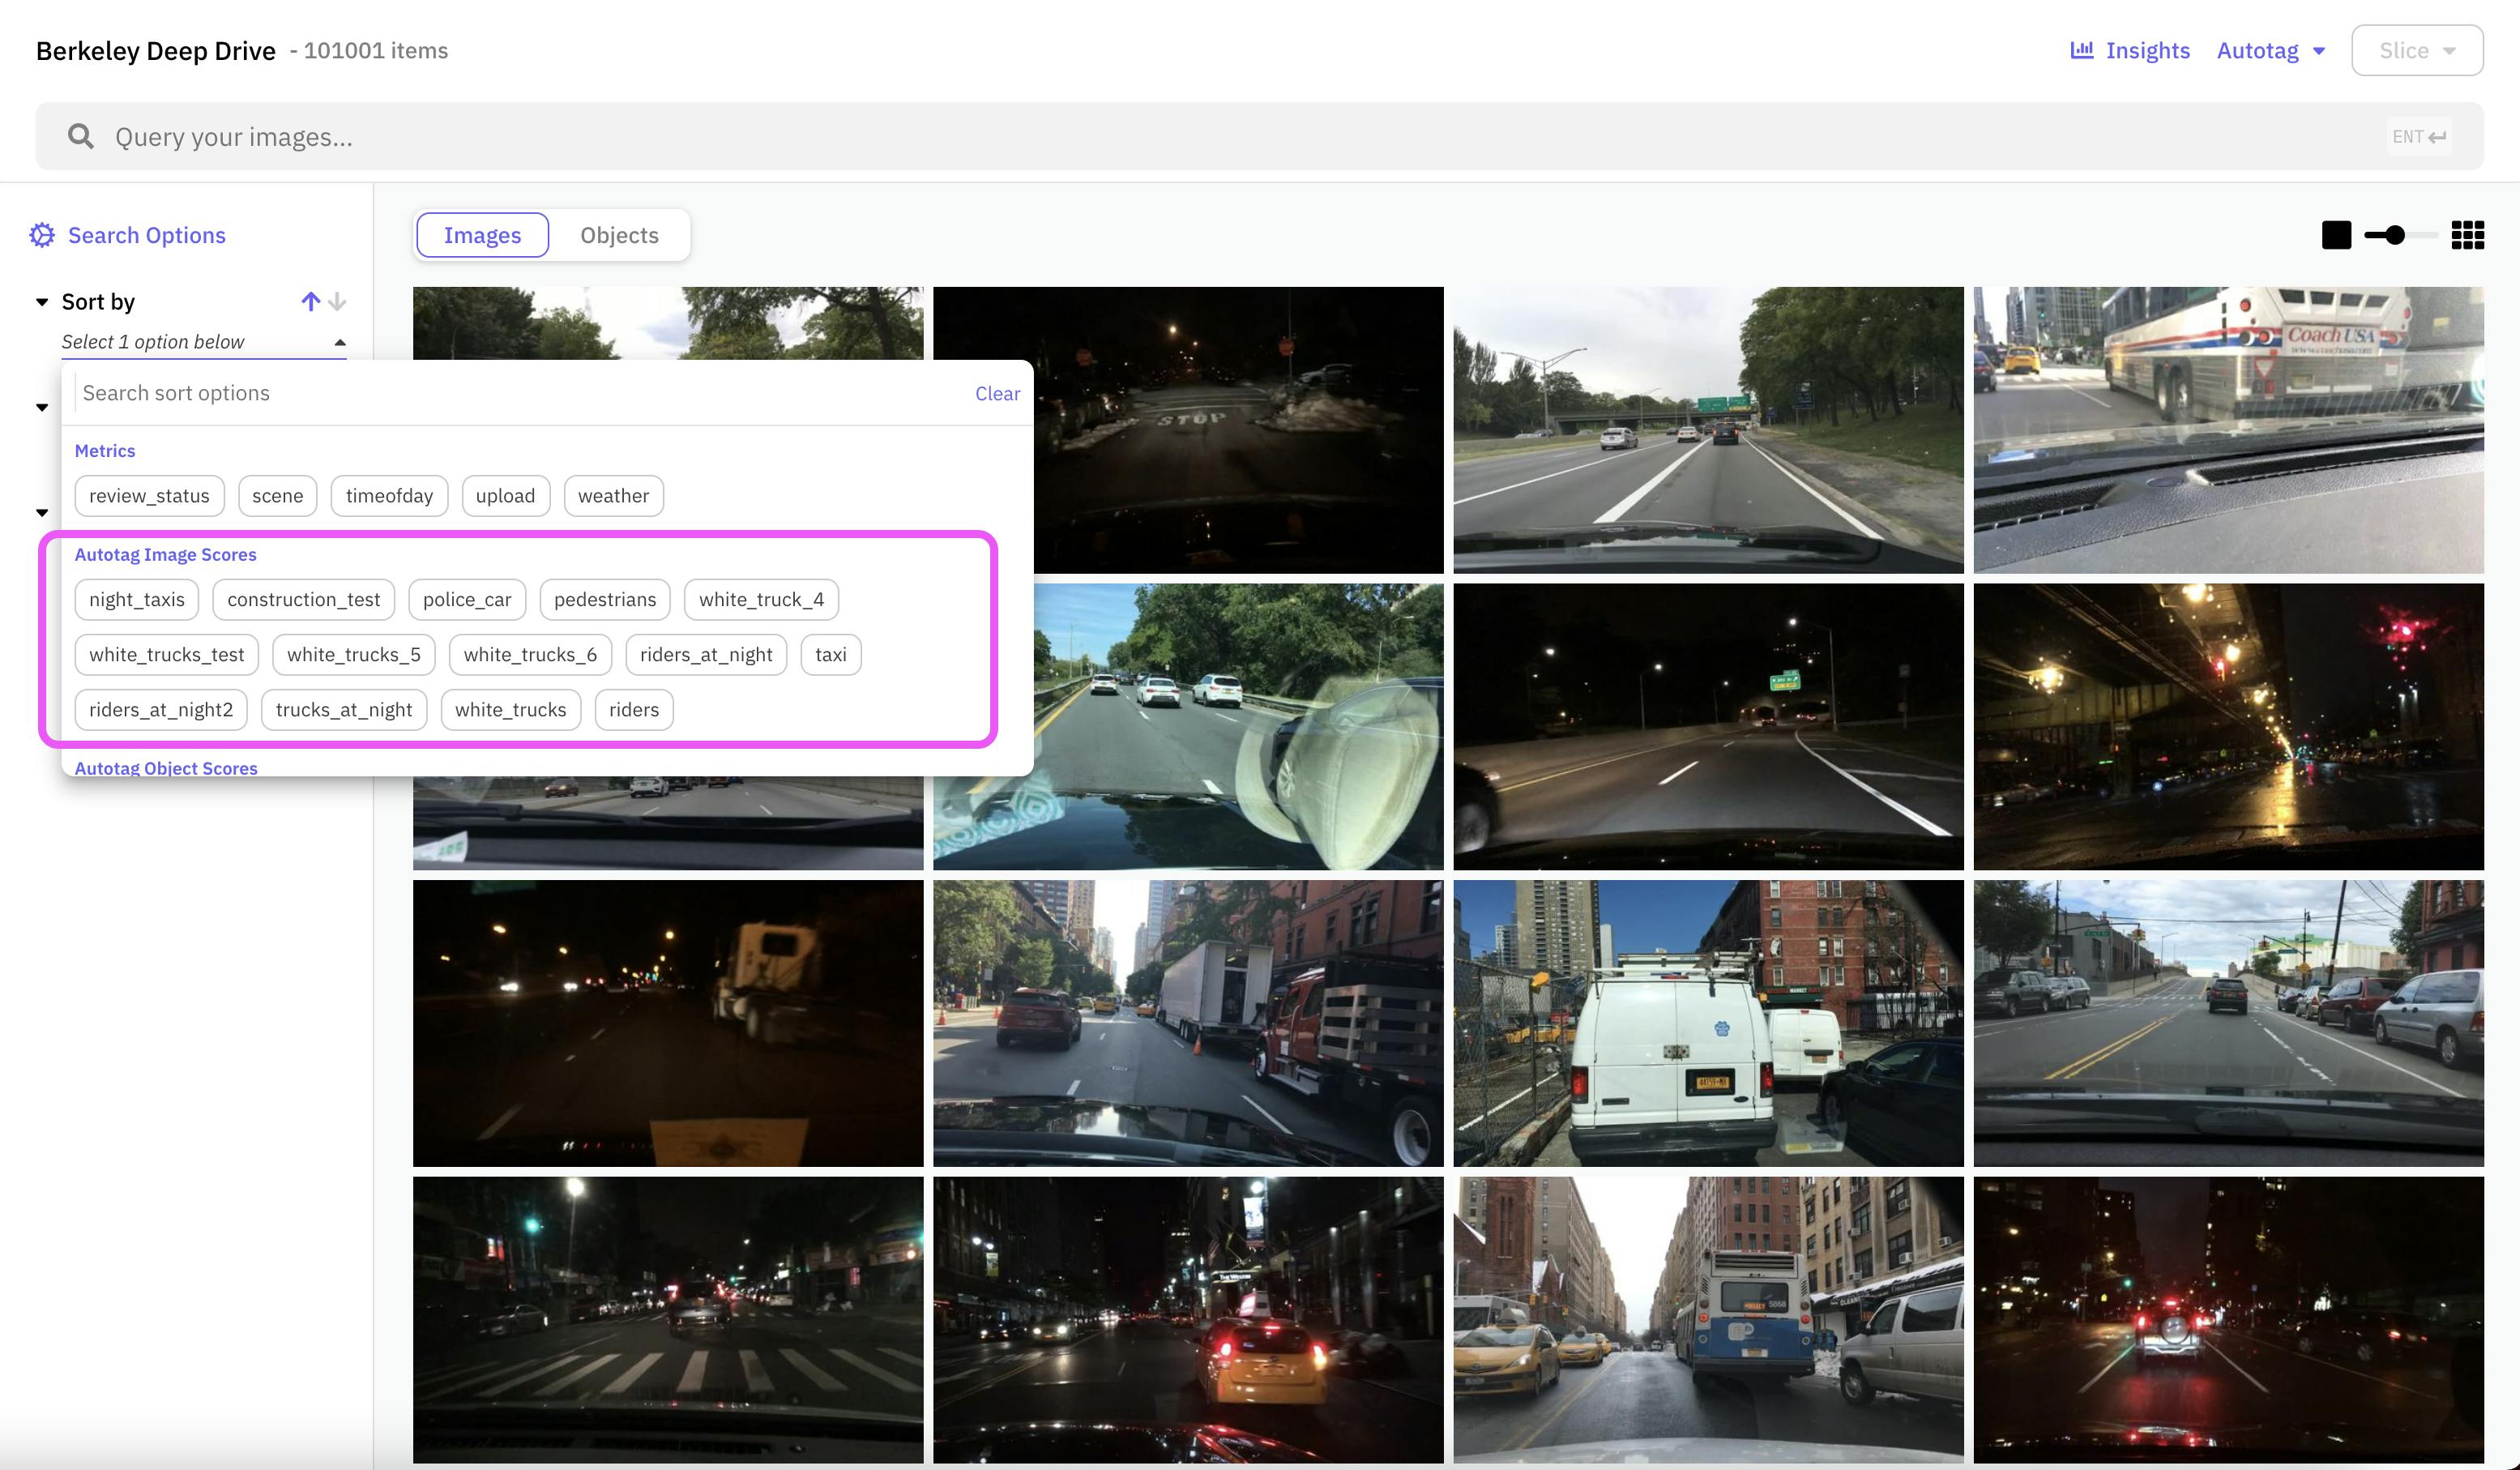Select the Images tab

[482, 235]
